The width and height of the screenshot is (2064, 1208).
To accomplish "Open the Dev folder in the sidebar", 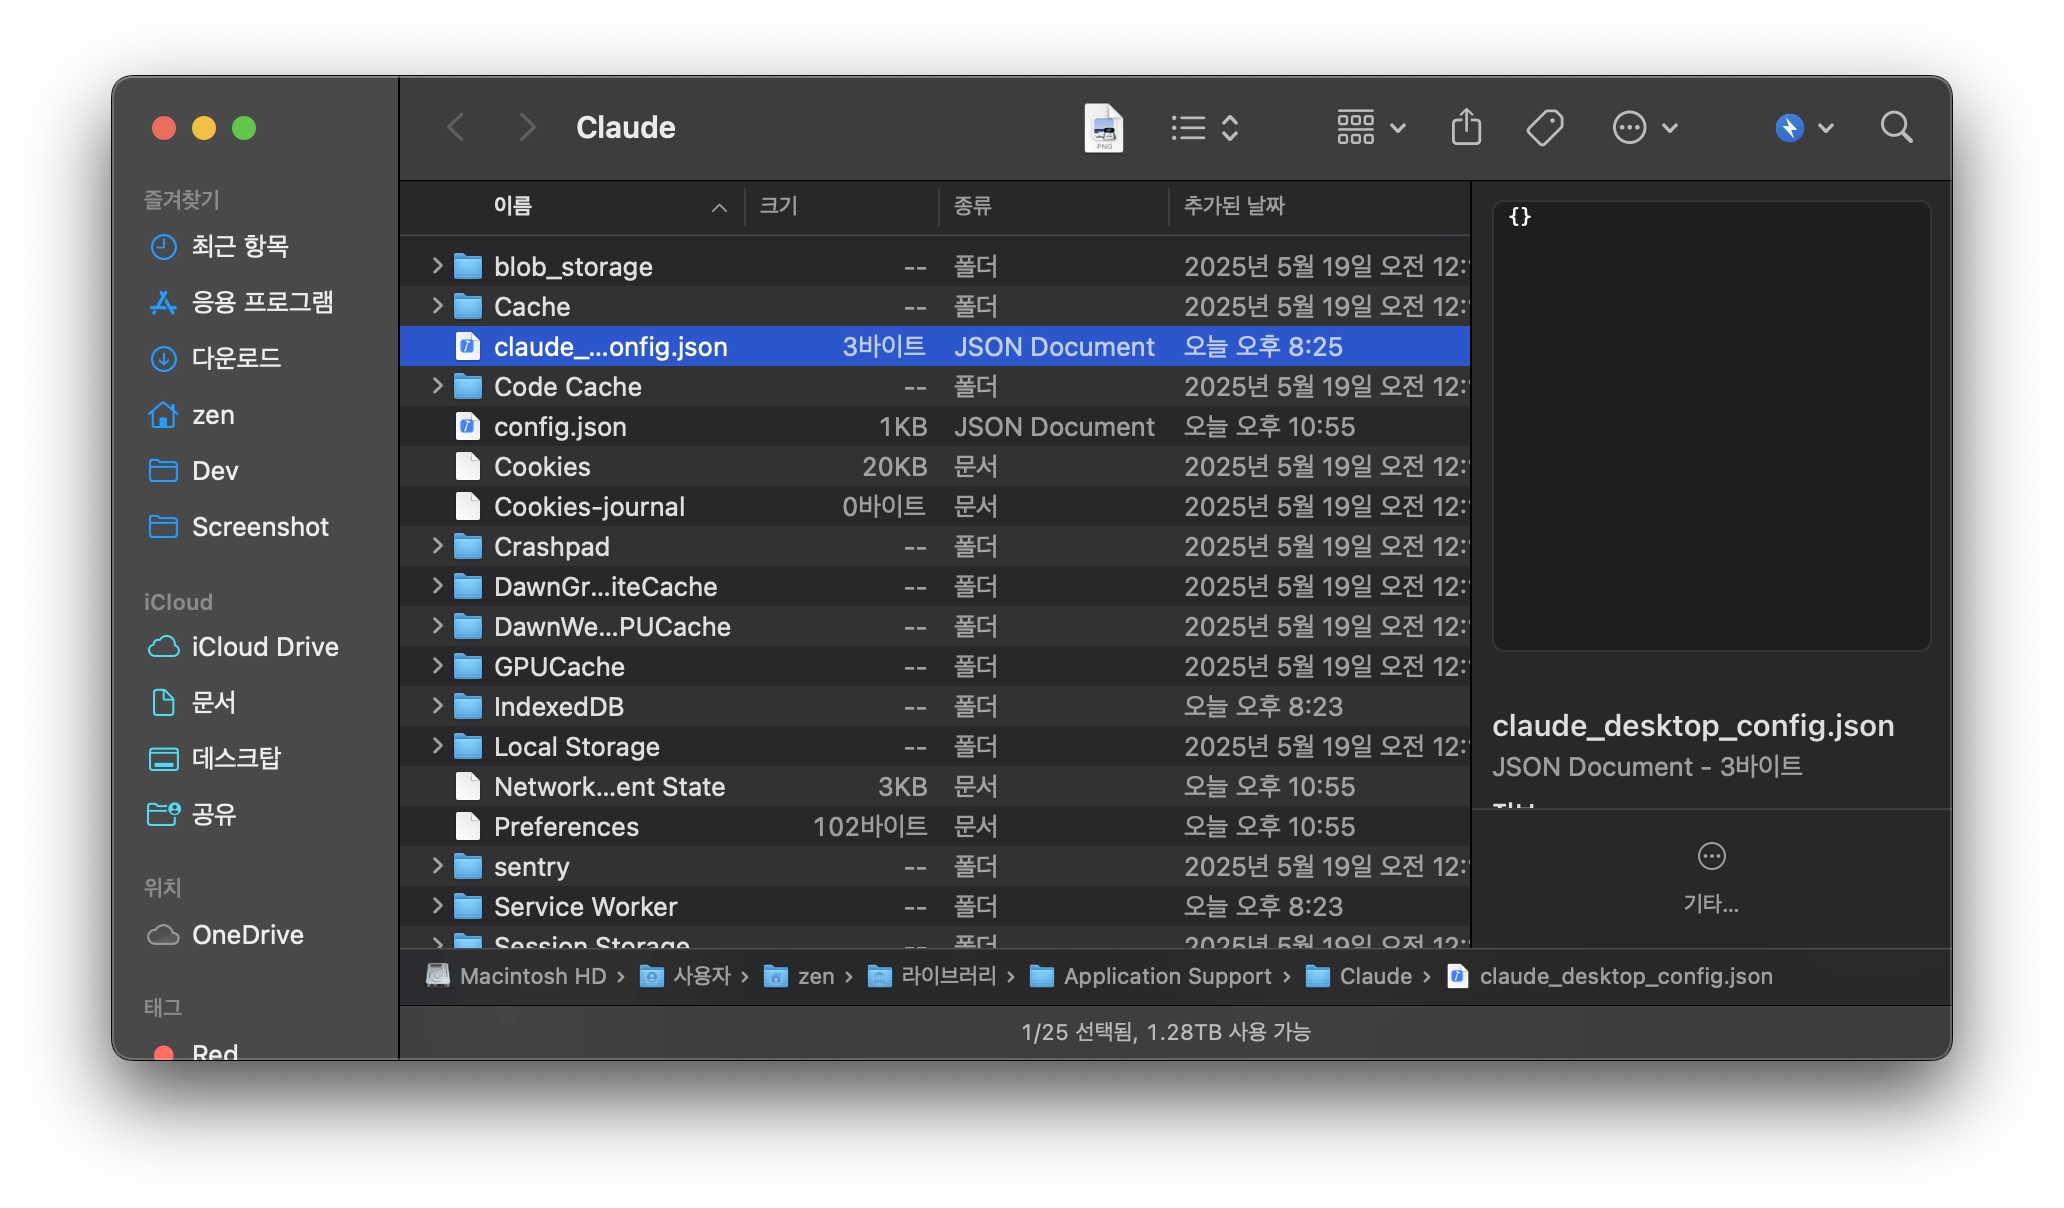I will click(193, 470).
